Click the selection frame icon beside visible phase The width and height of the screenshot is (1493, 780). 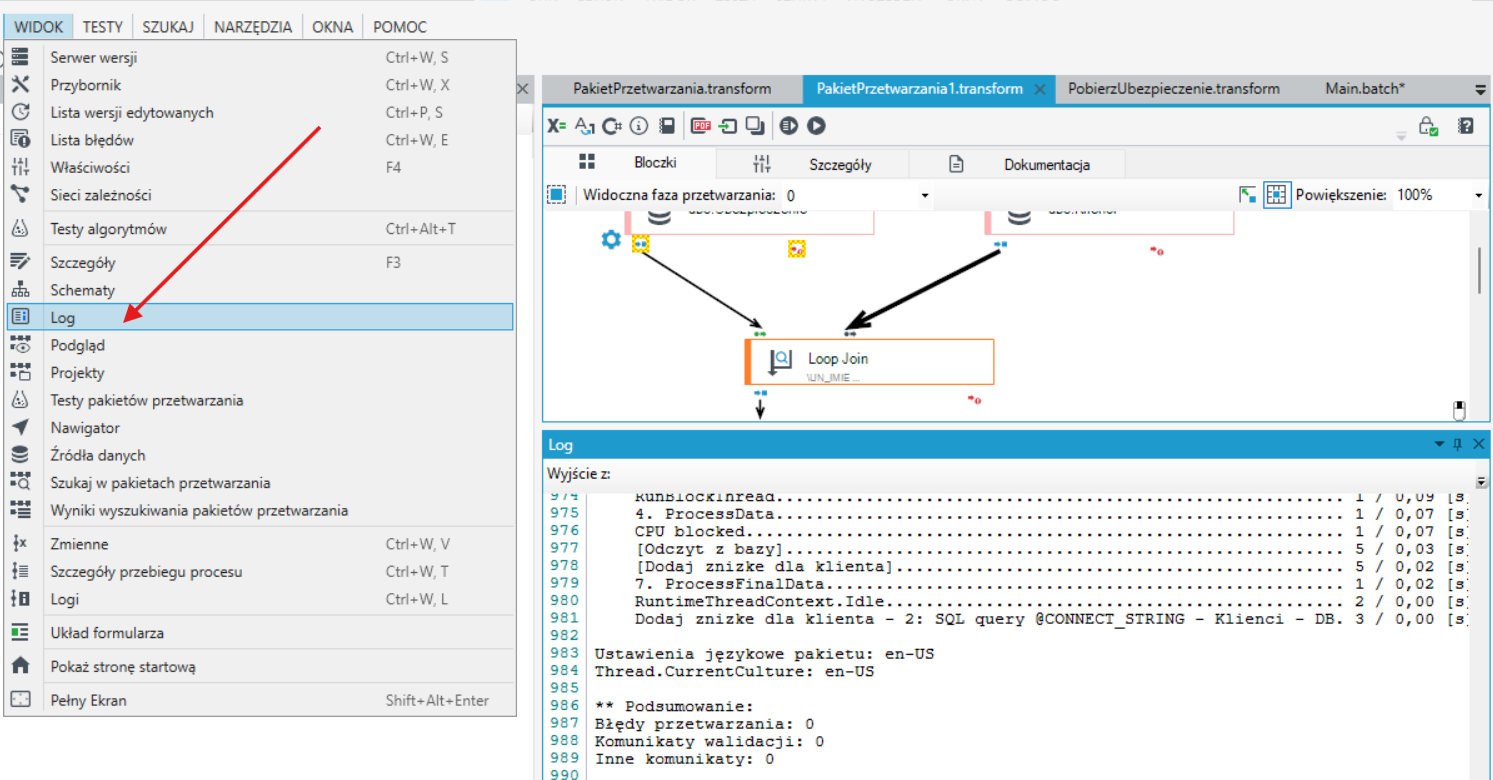pyautogui.click(x=557, y=195)
